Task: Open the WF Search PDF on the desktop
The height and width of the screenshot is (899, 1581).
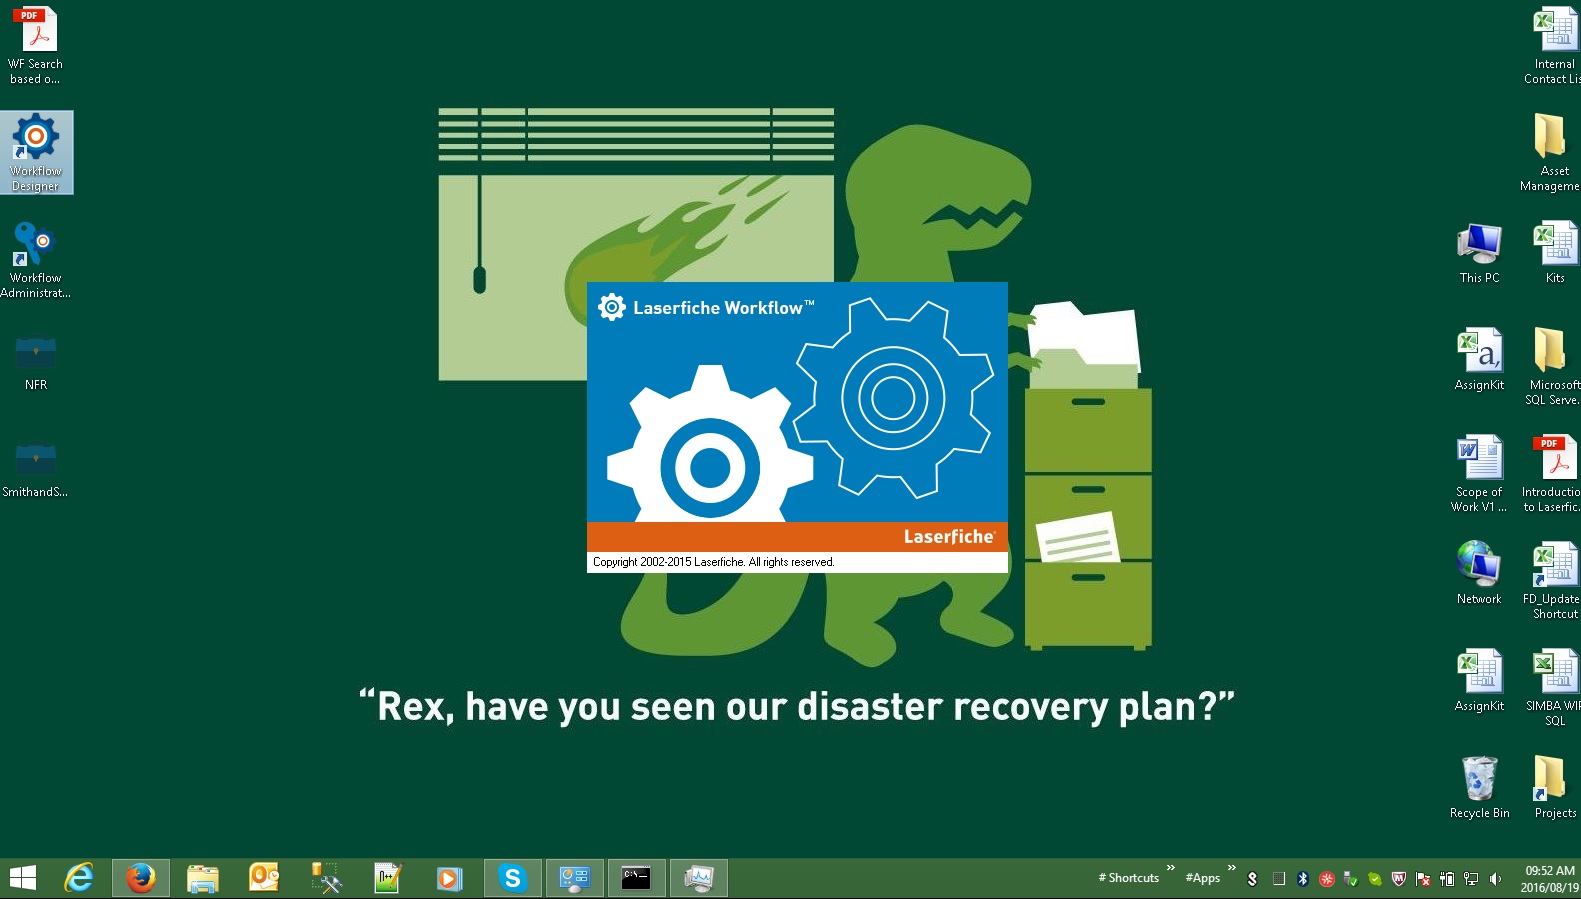Action: pos(36,45)
